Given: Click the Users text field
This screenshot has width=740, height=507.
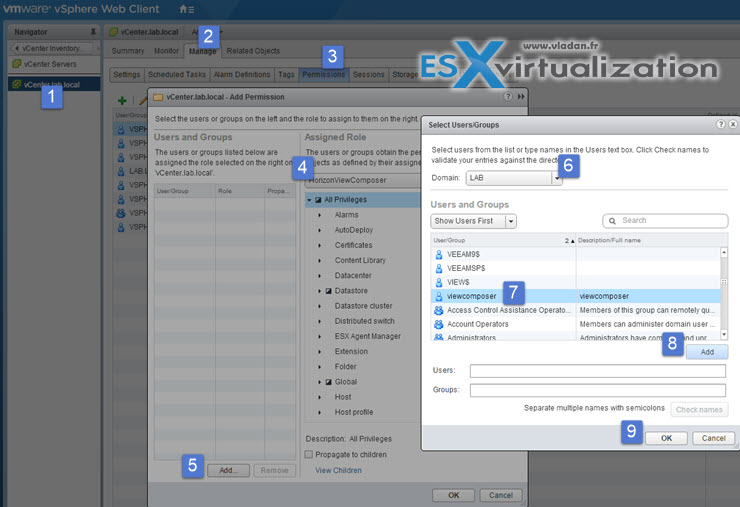Looking at the screenshot, I should pyautogui.click(x=597, y=371).
